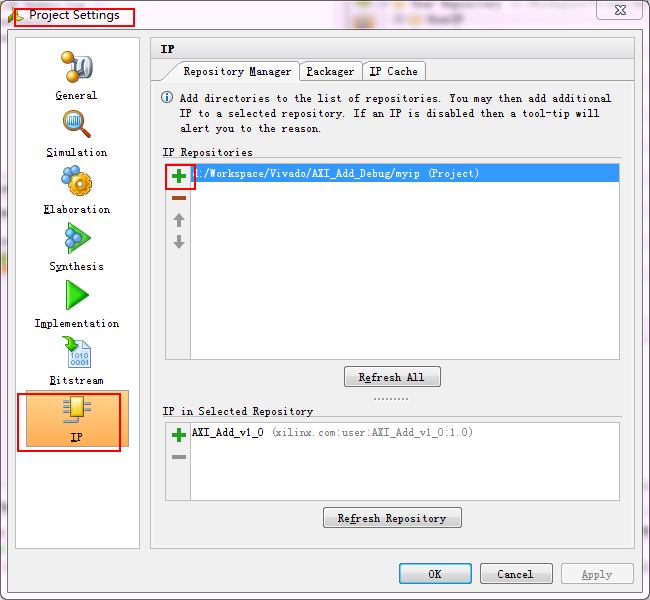Go to Synthesis settings

pyautogui.click(x=77, y=247)
